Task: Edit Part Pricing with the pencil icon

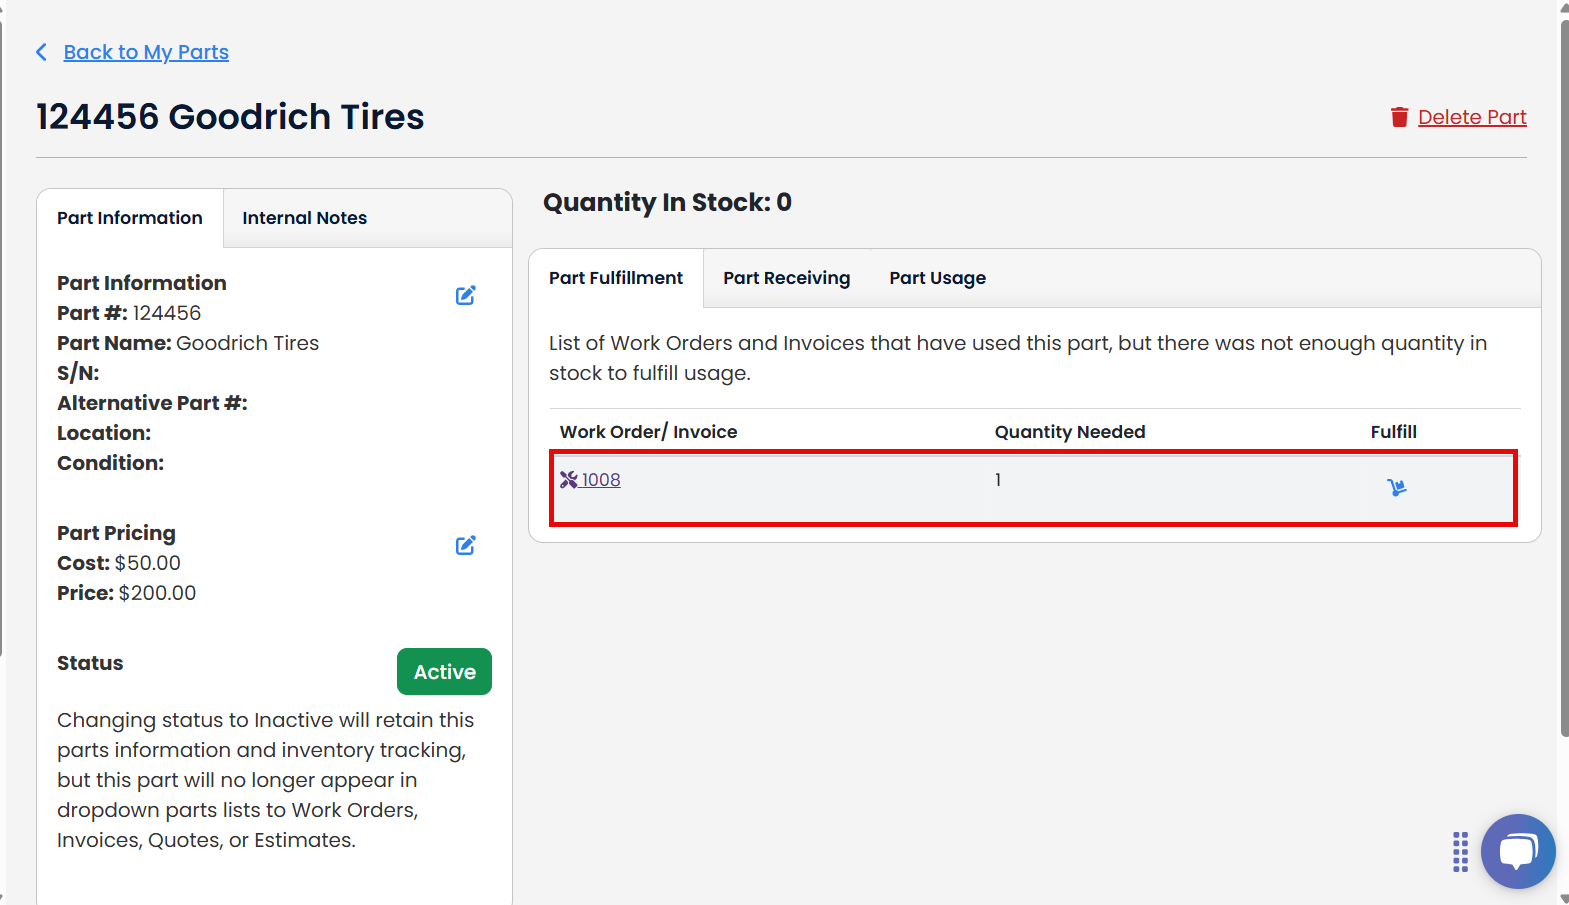Action: pos(465,546)
